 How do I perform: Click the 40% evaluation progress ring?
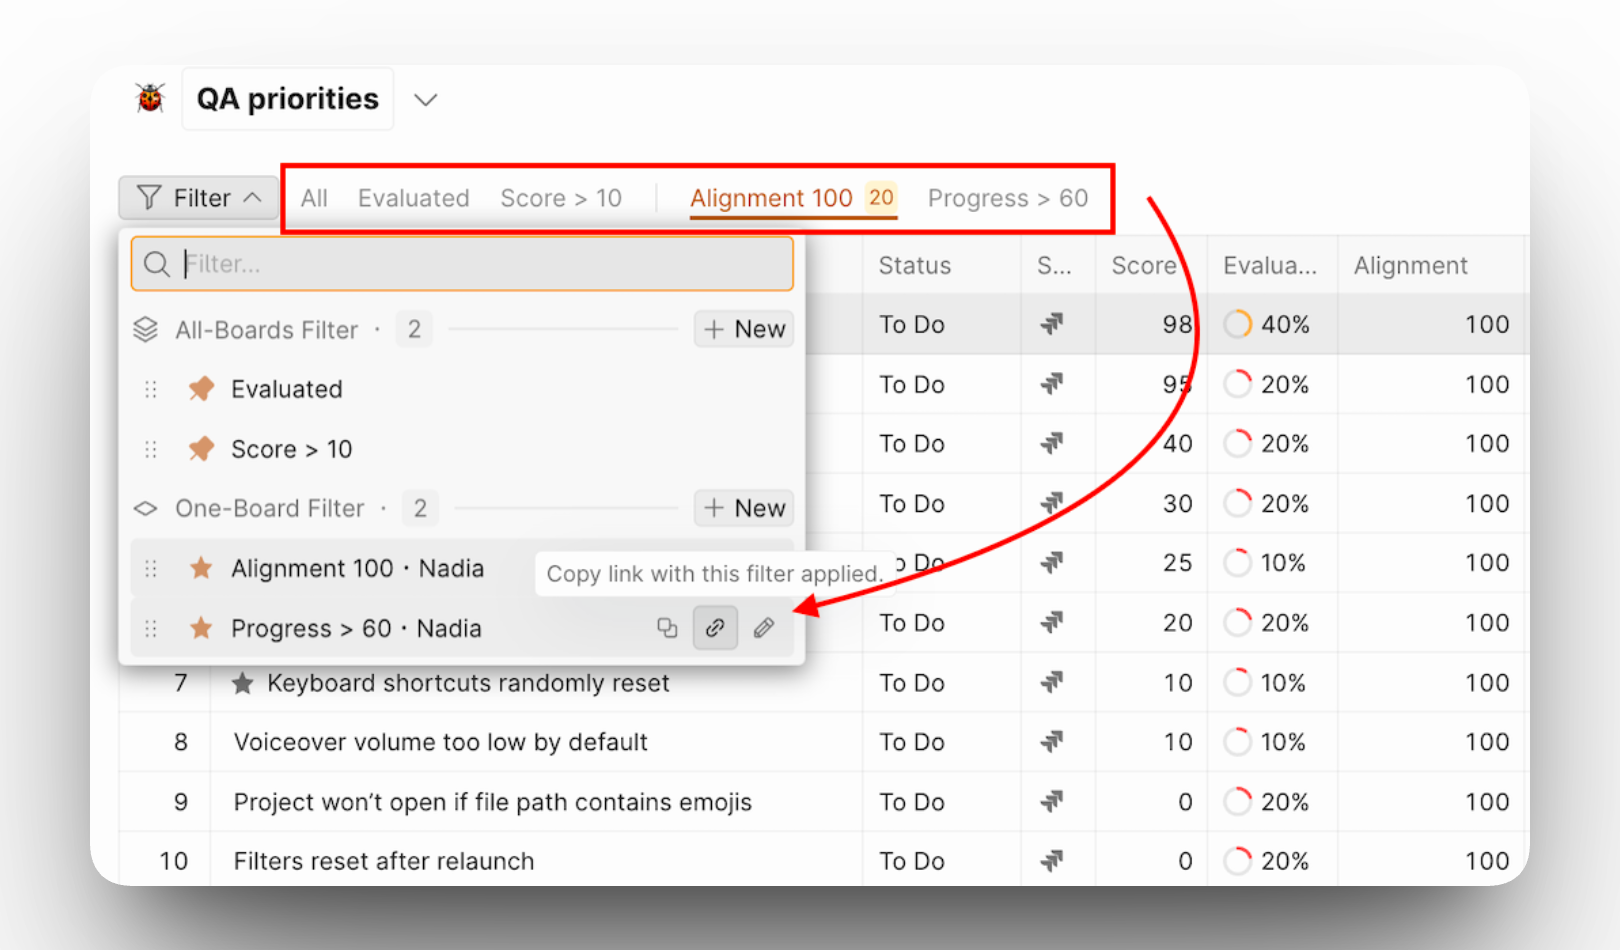click(x=1237, y=324)
